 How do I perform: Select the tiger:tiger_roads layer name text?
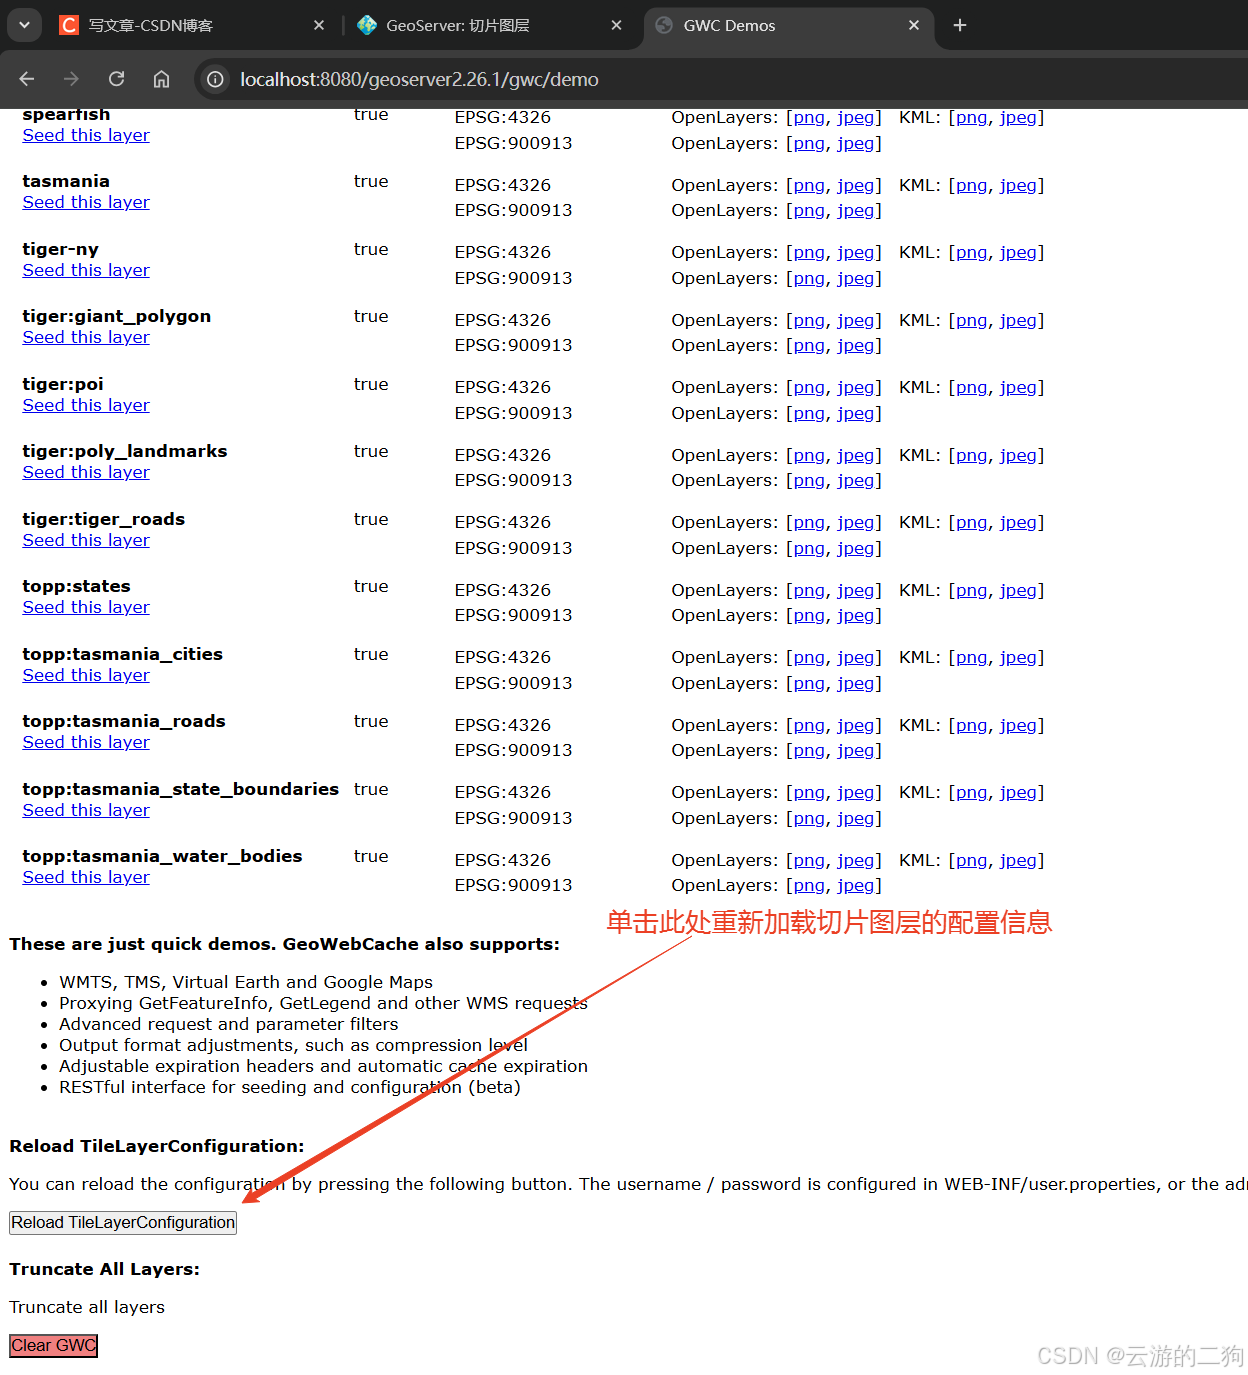tap(104, 519)
